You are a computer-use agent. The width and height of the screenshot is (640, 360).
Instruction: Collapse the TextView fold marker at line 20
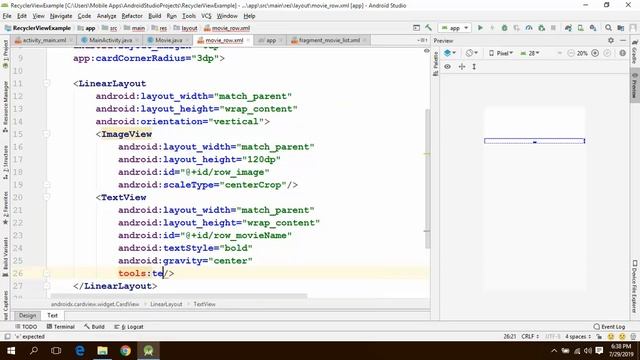pos(46,197)
